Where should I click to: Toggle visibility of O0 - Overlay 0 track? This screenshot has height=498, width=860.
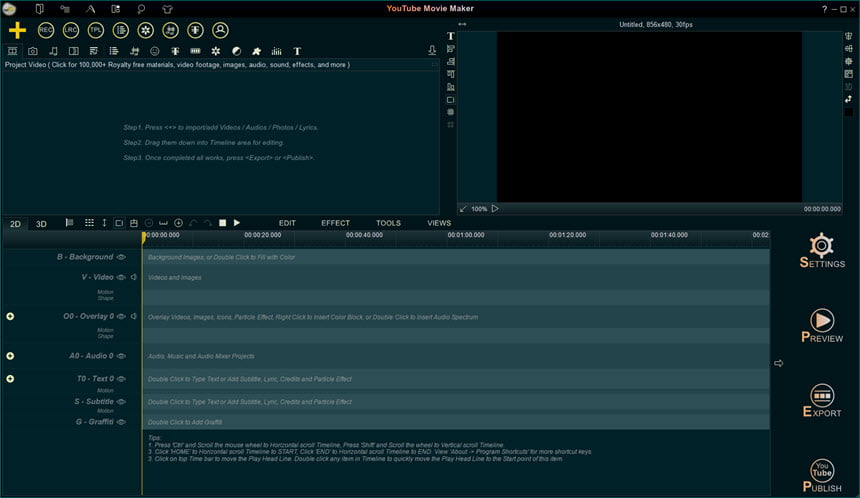[x=121, y=316]
